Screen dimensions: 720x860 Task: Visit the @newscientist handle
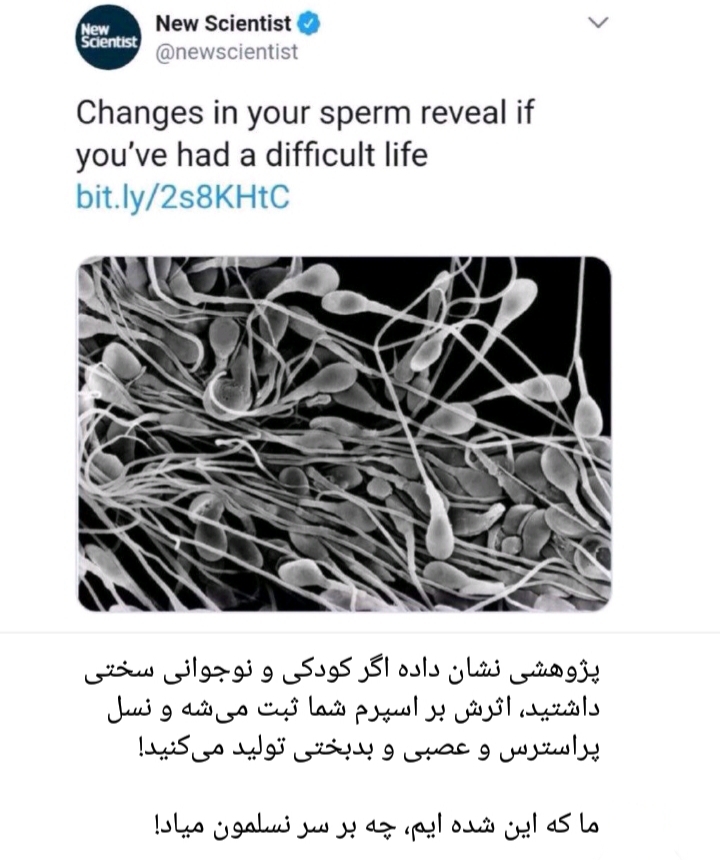(227, 52)
